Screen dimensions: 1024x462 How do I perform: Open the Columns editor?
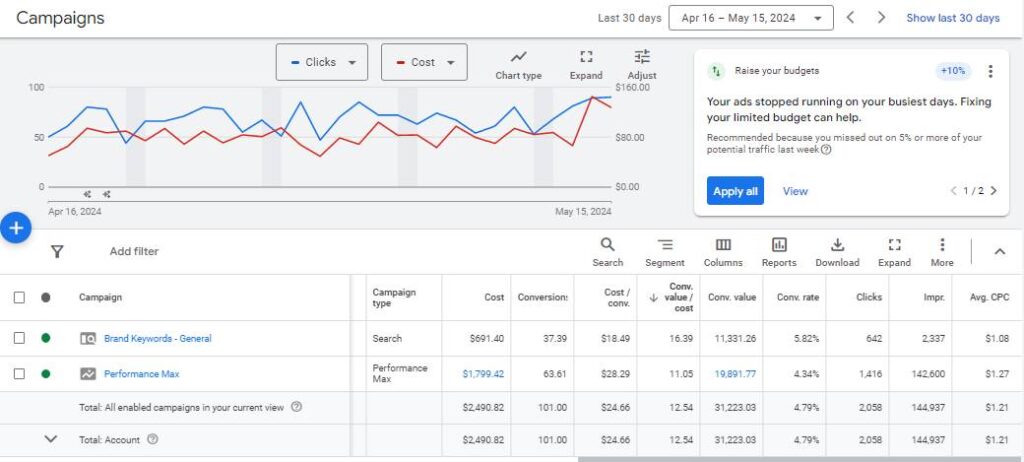point(723,252)
